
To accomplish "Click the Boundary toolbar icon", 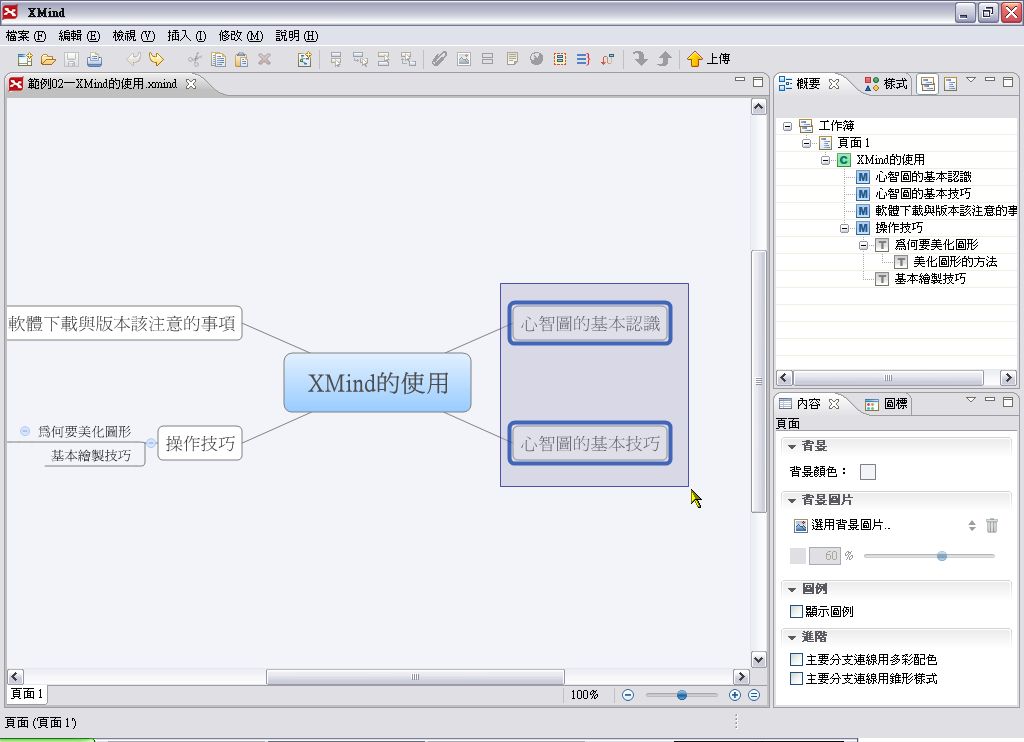I will point(560,59).
